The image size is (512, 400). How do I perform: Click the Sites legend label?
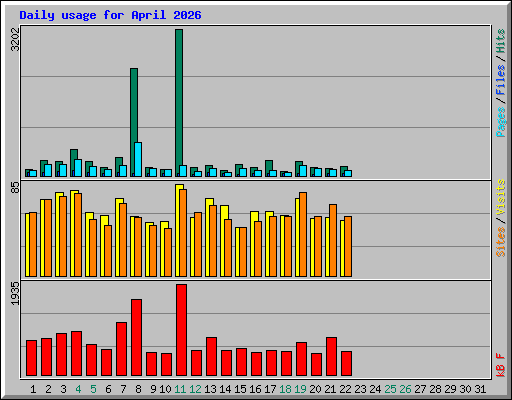(x=500, y=242)
